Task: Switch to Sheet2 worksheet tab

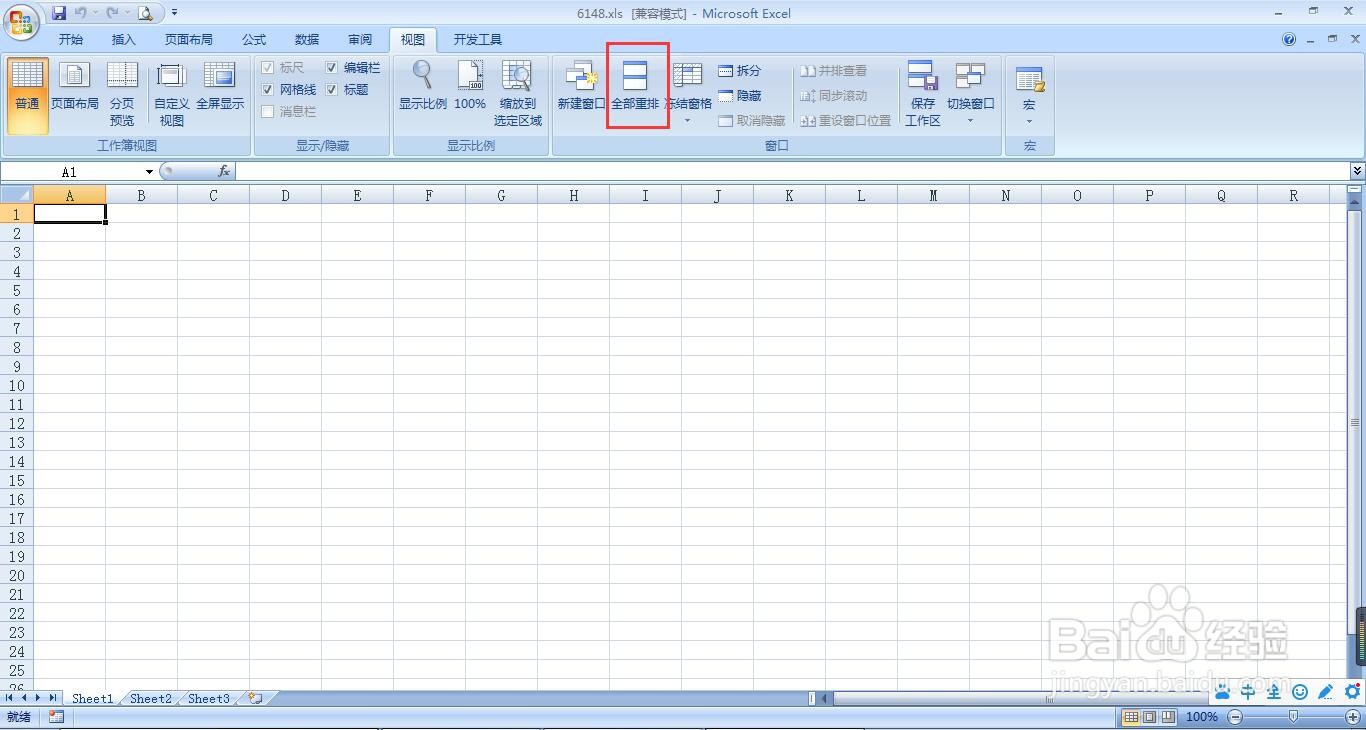Action: 151,699
